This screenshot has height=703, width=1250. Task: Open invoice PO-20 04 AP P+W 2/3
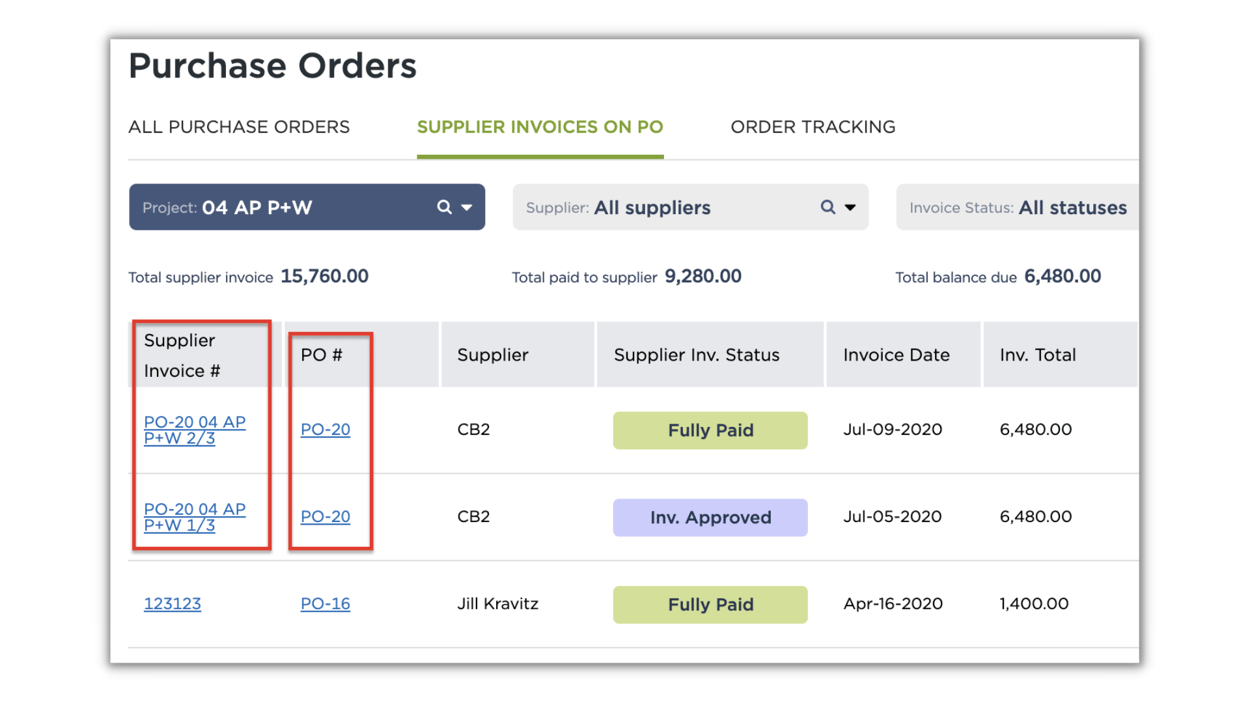194,430
